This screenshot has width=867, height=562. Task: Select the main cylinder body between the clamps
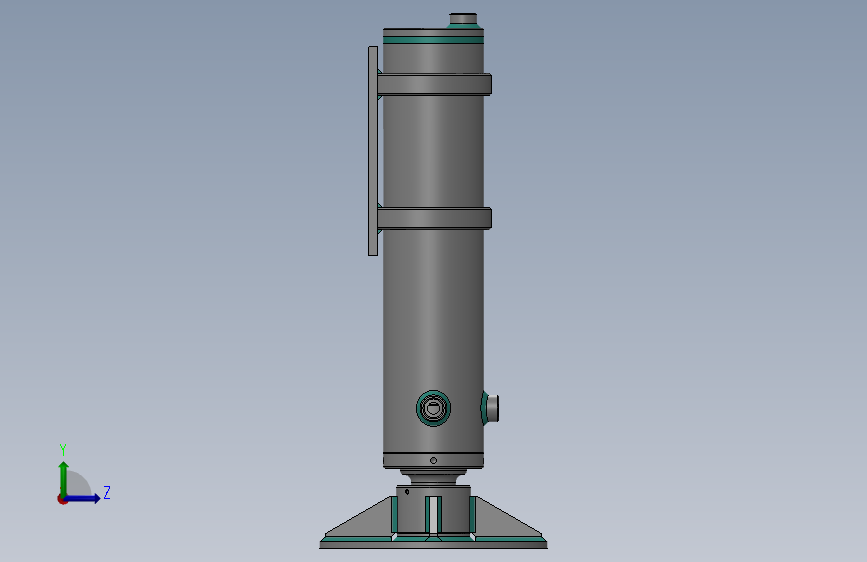(x=433, y=152)
